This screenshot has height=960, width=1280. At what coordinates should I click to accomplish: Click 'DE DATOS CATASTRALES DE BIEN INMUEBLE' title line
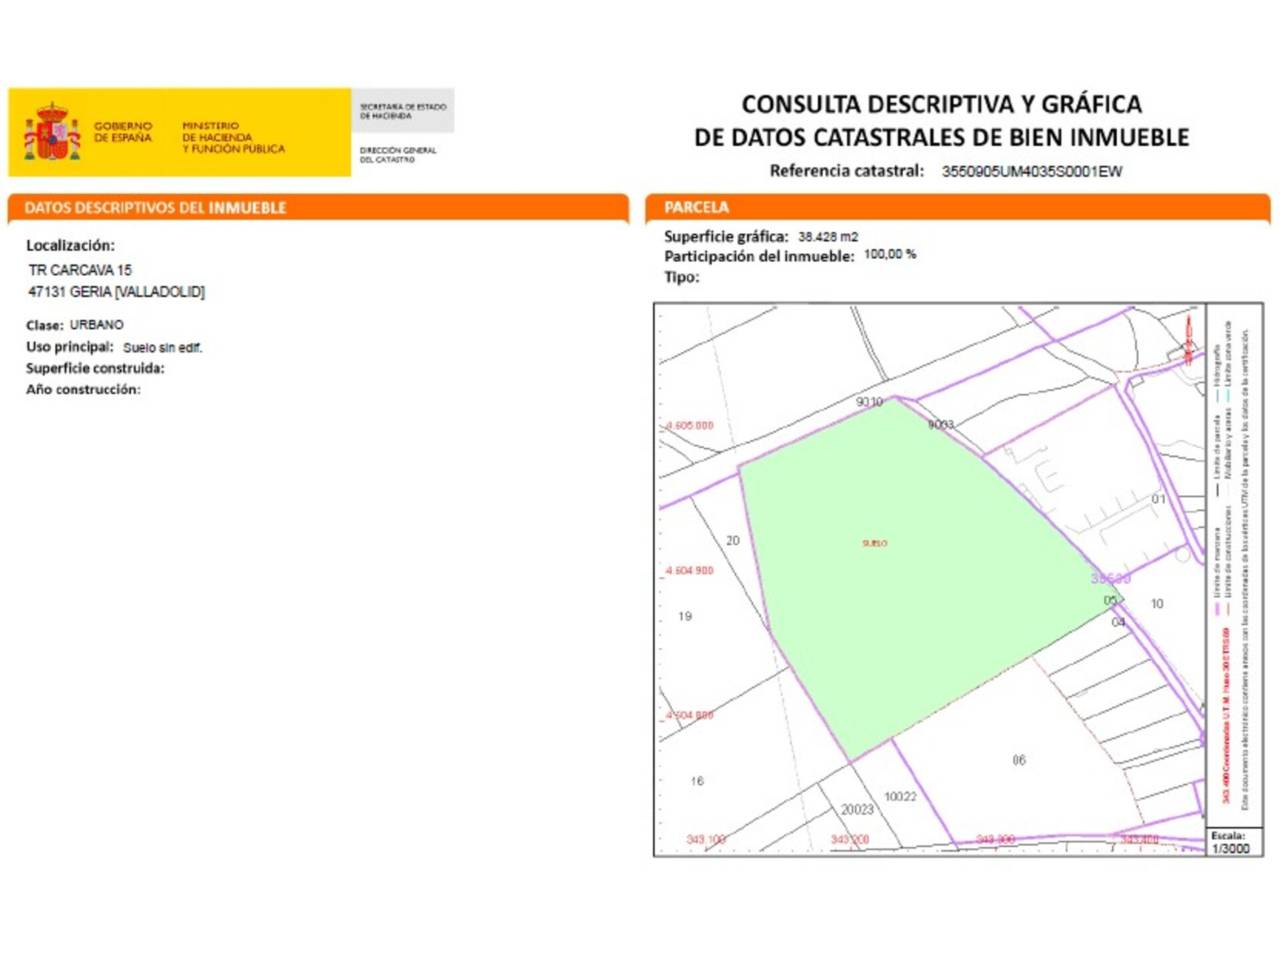pos(941,137)
